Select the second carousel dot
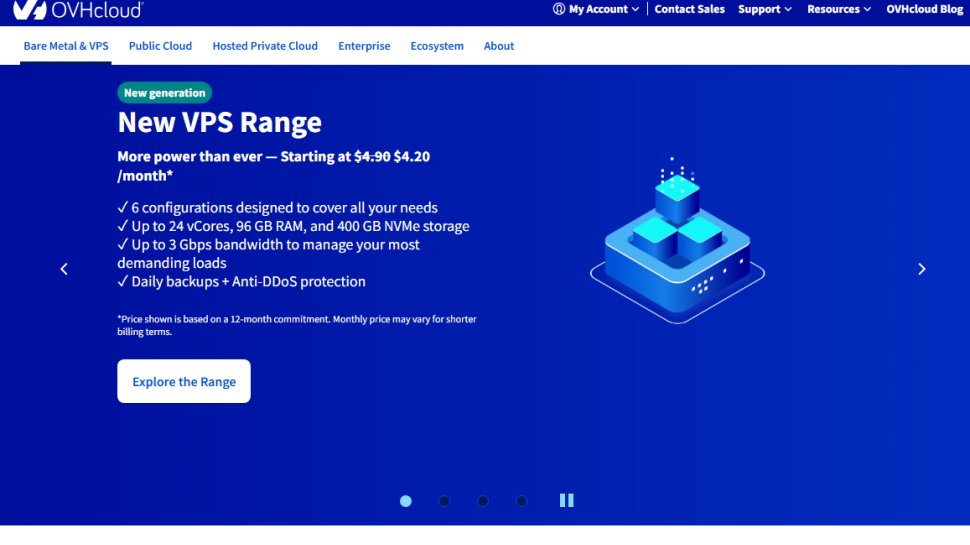Image resolution: width=970 pixels, height=545 pixels. coord(444,501)
